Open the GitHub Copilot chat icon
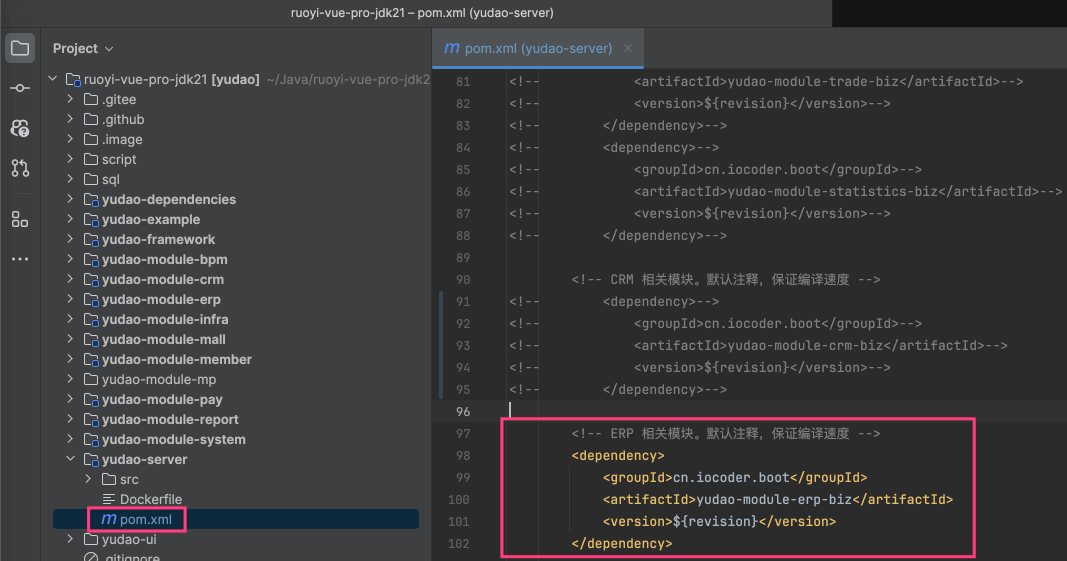Screen dimensions: 1067x561 point(20,128)
